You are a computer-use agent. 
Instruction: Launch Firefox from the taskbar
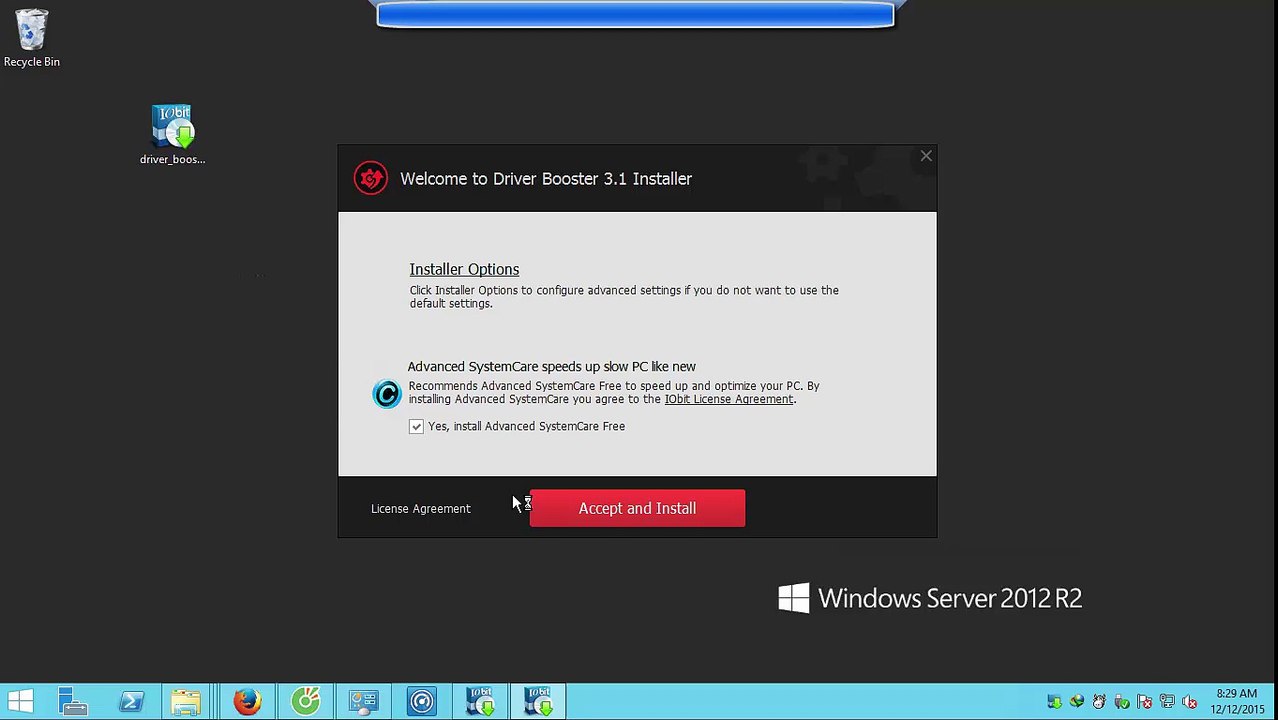(247, 702)
